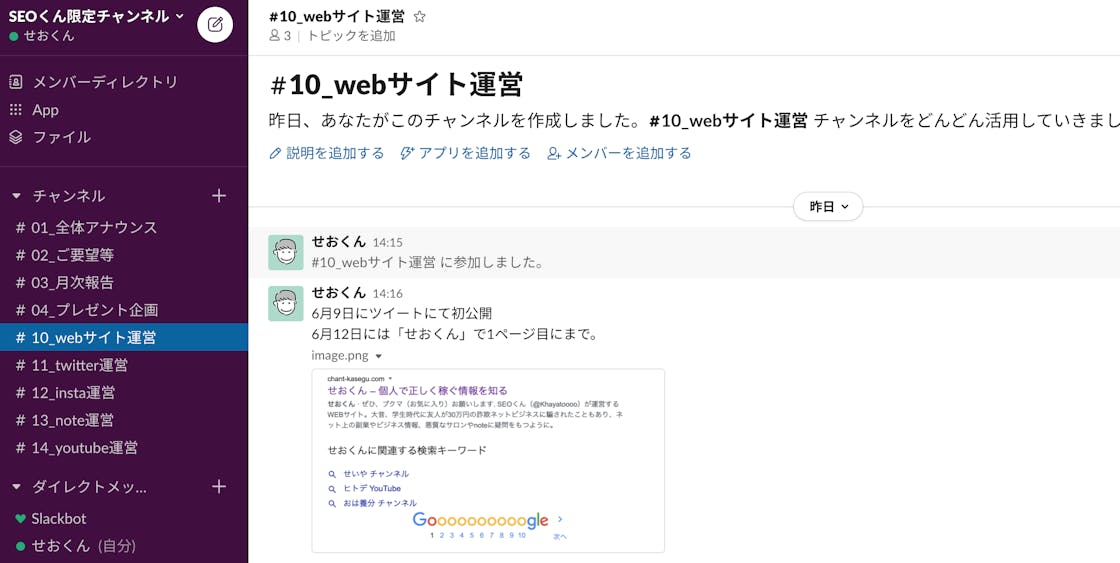Open the 昨日 date dropdown
Screen dimensions: 1120x563
click(x=827, y=207)
